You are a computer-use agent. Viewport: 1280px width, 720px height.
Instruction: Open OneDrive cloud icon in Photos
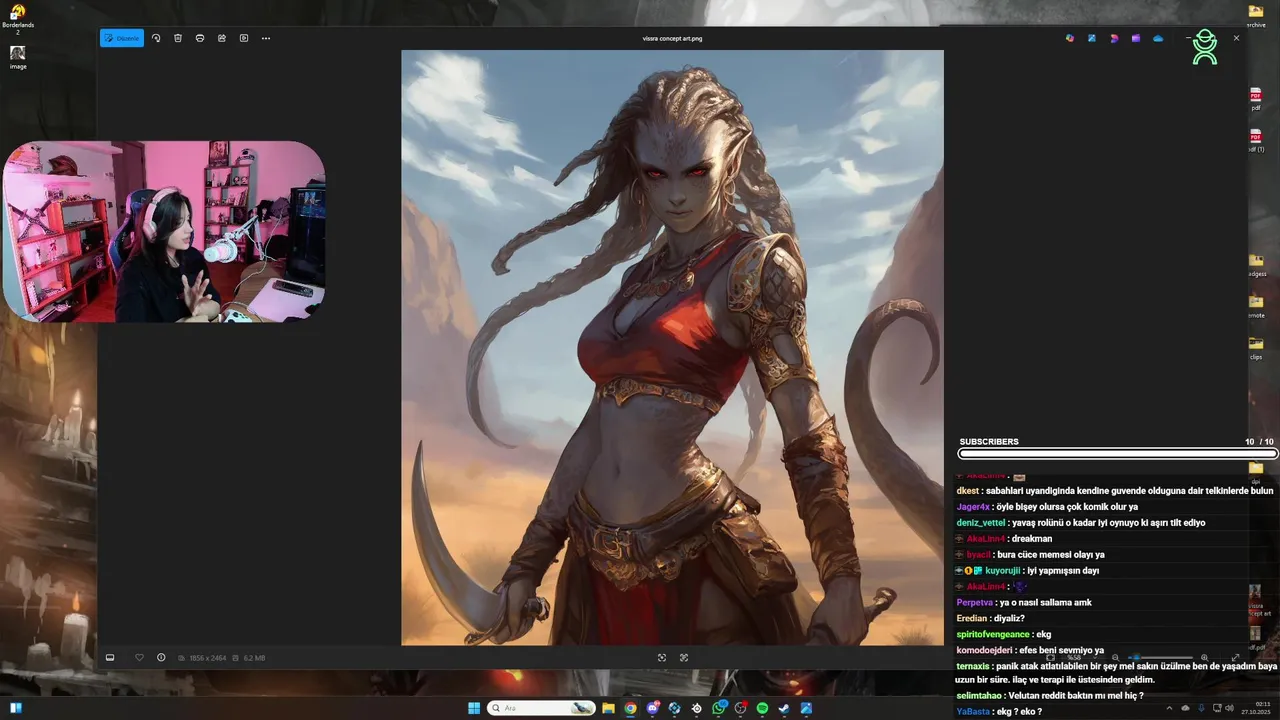coord(1158,38)
